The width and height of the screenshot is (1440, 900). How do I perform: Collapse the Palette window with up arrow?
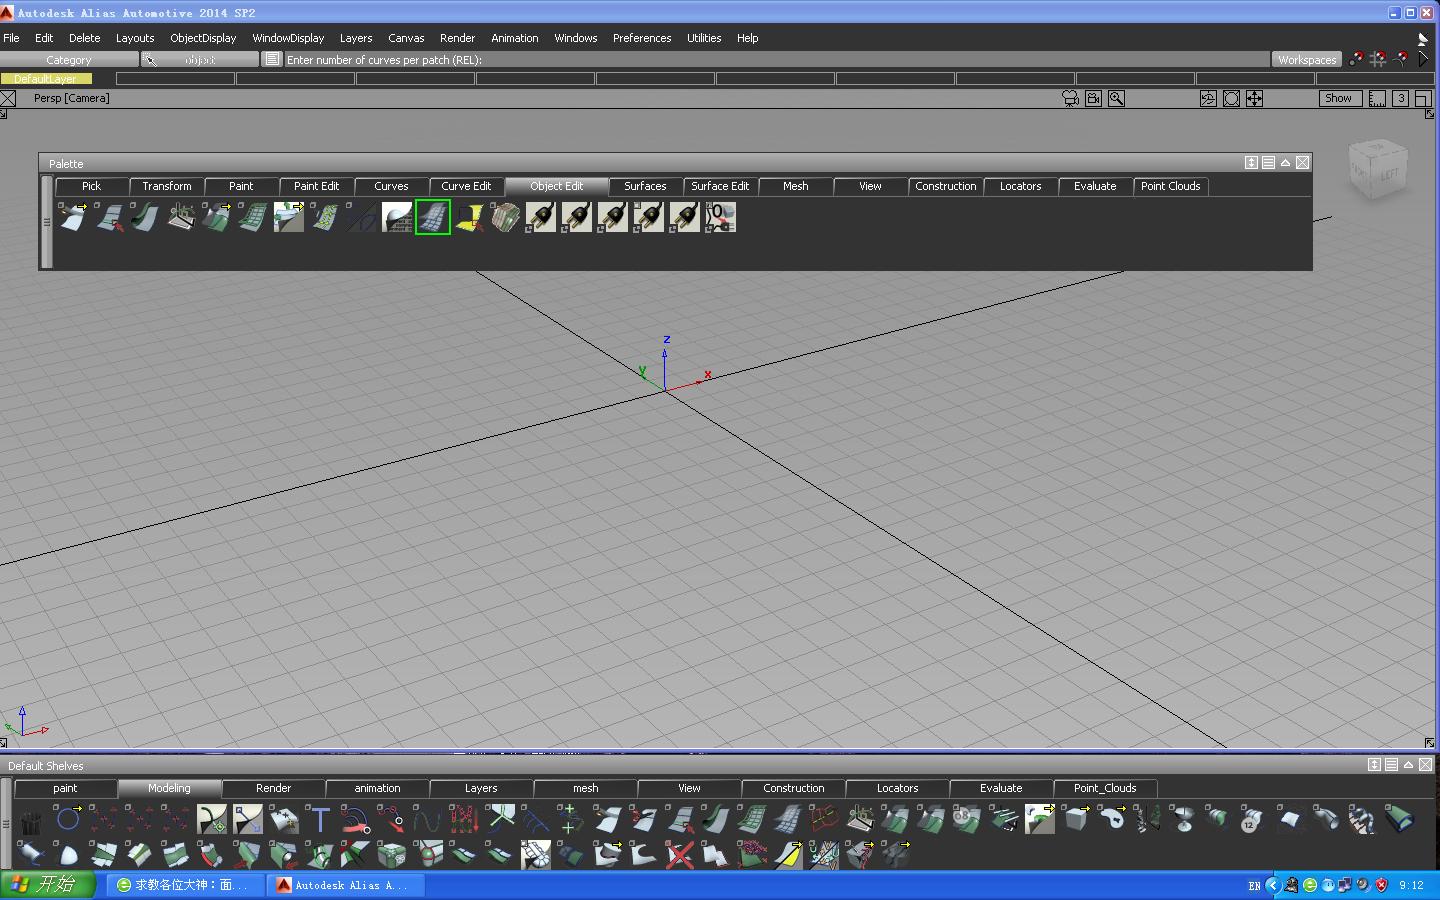(x=1285, y=163)
